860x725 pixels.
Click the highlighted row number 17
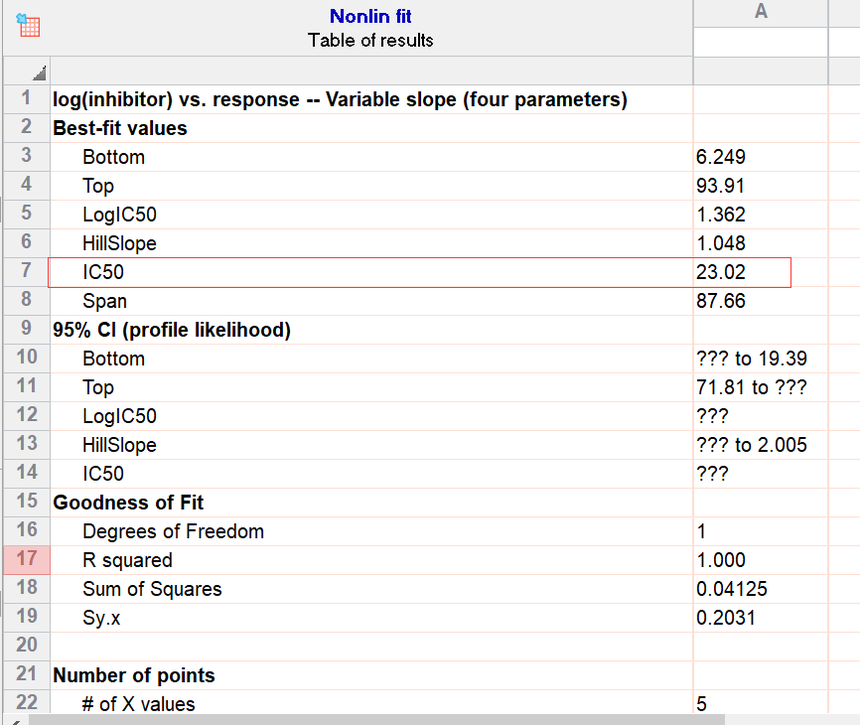click(26, 560)
